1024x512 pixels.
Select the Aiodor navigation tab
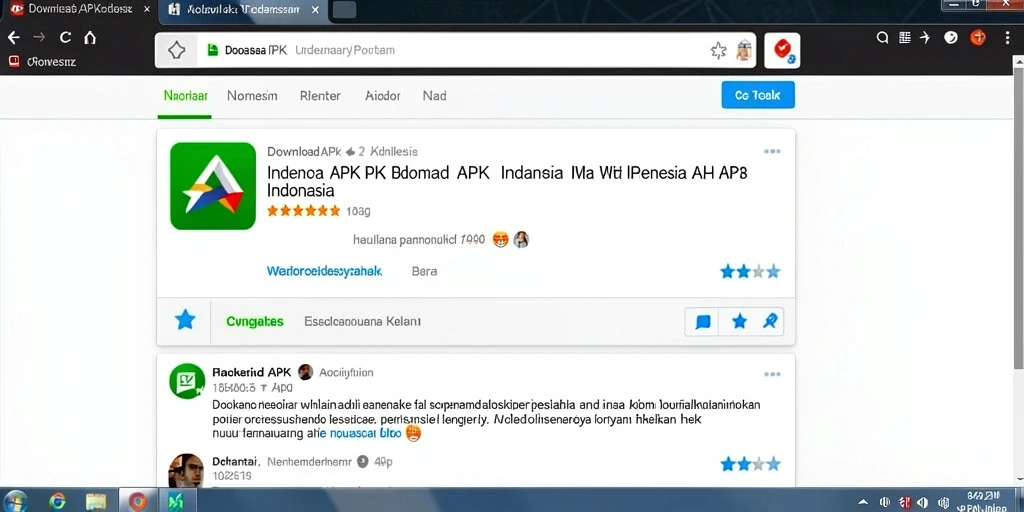pos(383,96)
